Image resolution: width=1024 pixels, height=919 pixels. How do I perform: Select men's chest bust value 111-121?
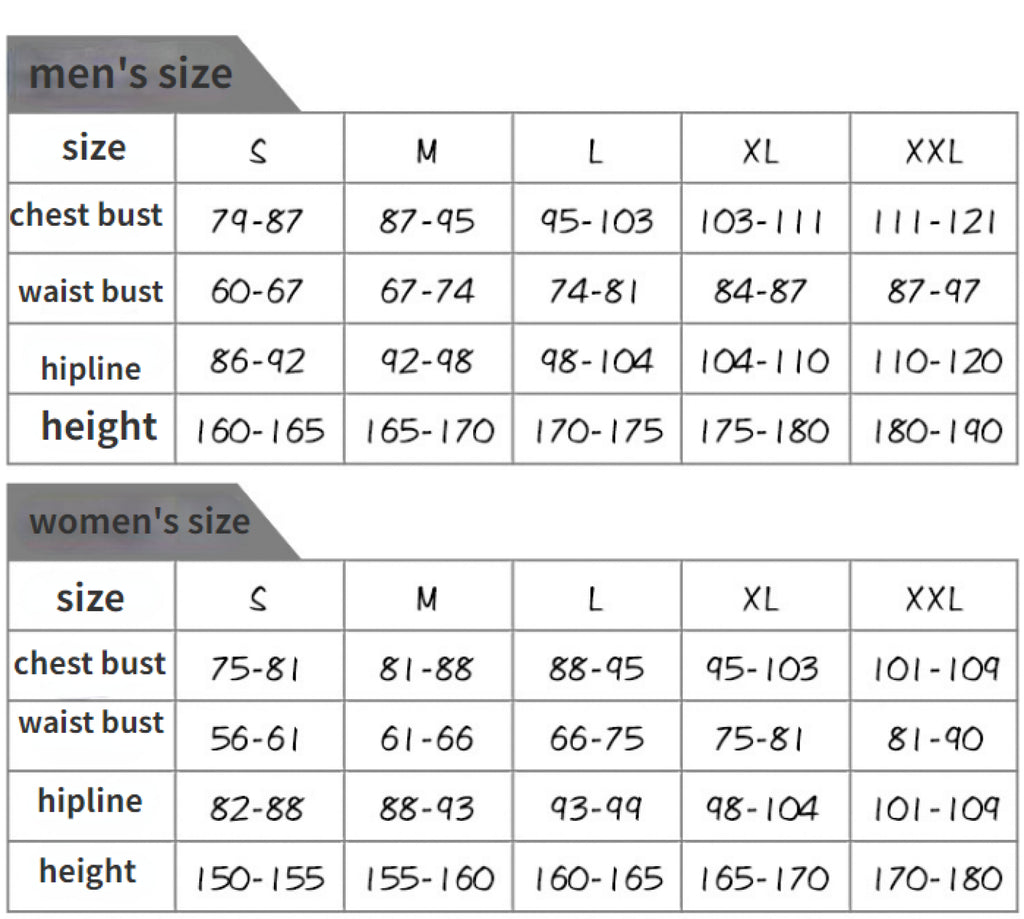click(934, 221)
